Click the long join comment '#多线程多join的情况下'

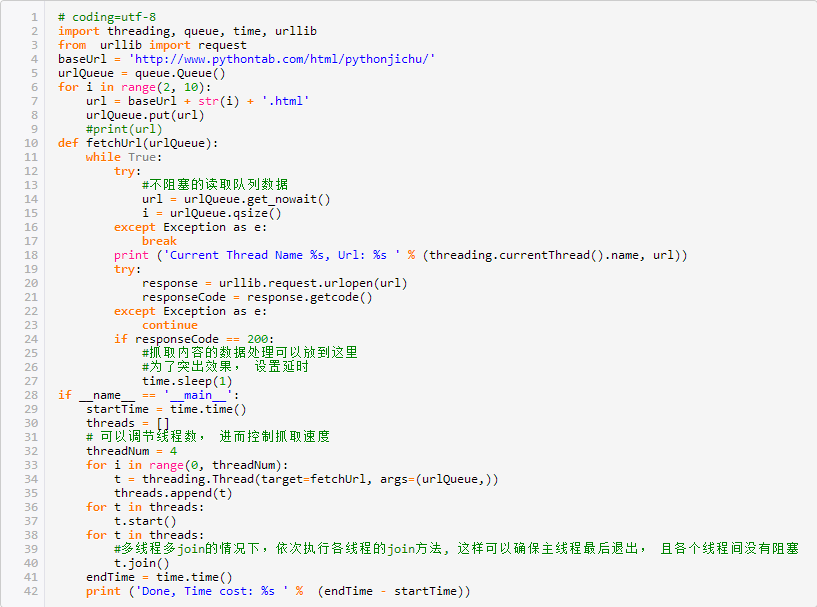pyautogui.click(x=456, y=549)
